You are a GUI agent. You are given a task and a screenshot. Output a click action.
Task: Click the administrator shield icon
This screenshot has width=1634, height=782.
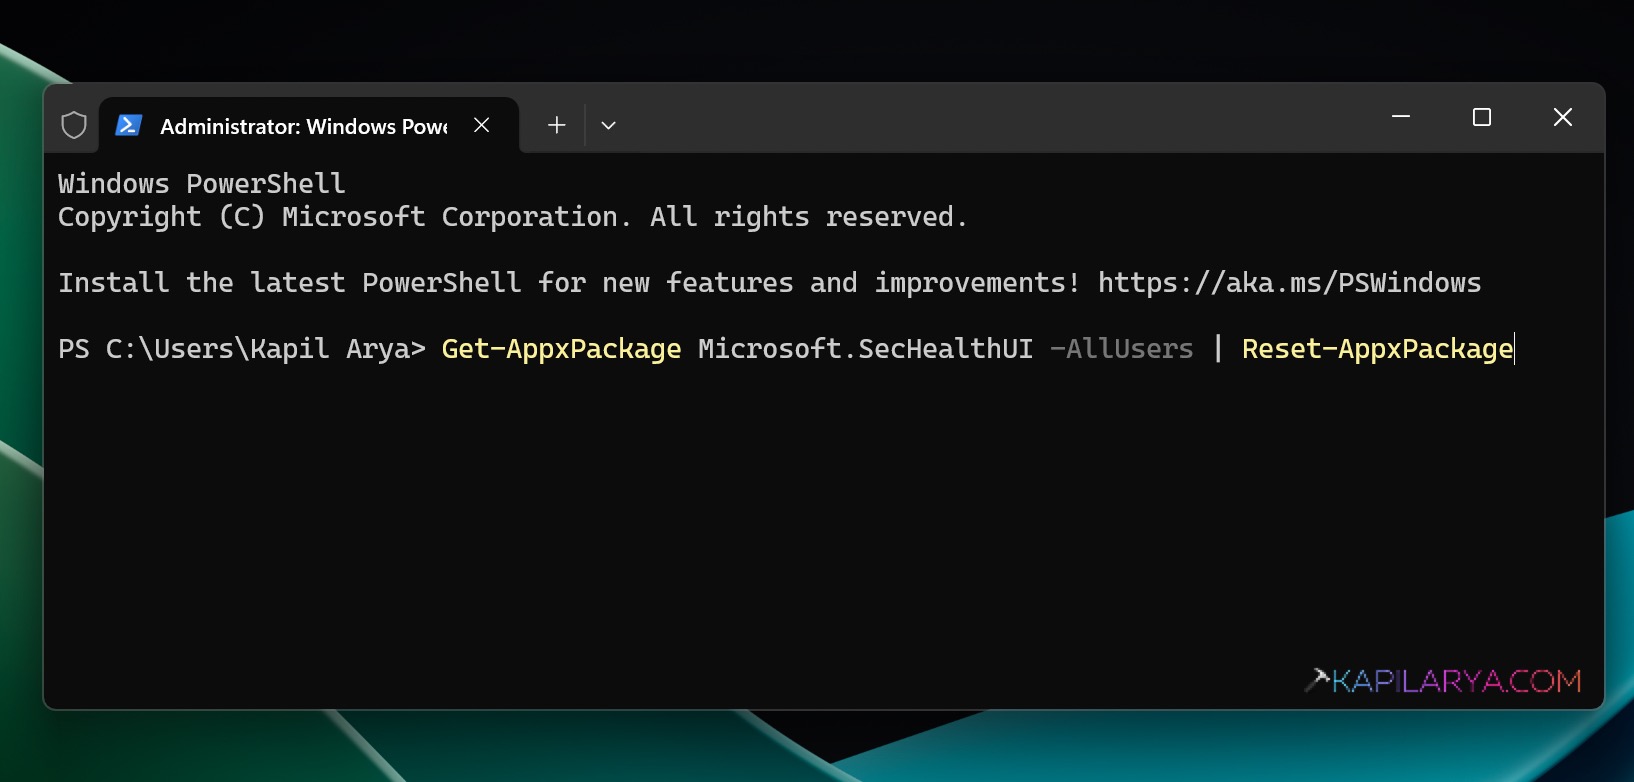[x=74, y=124]
